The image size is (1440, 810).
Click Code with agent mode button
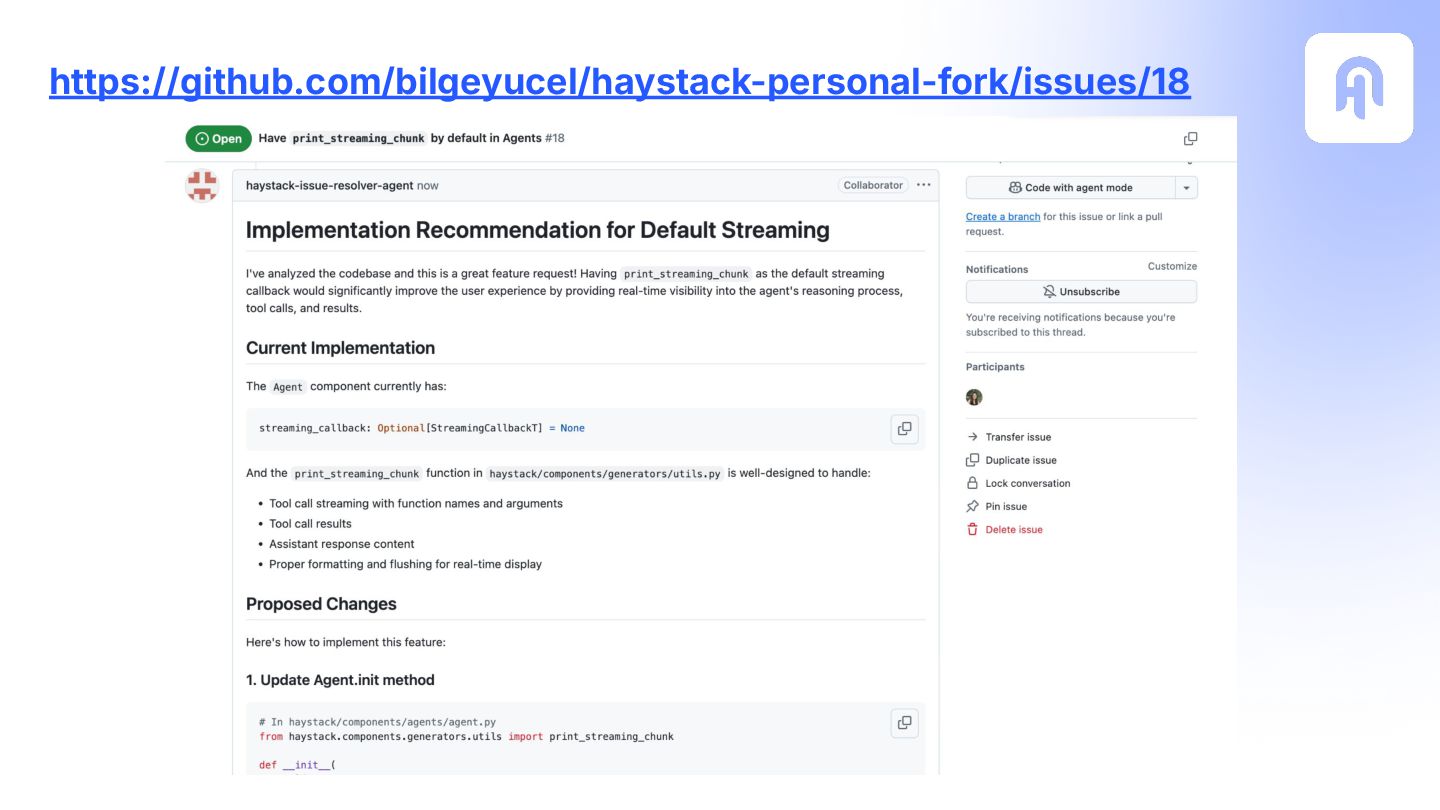[x=1070, y=188]
